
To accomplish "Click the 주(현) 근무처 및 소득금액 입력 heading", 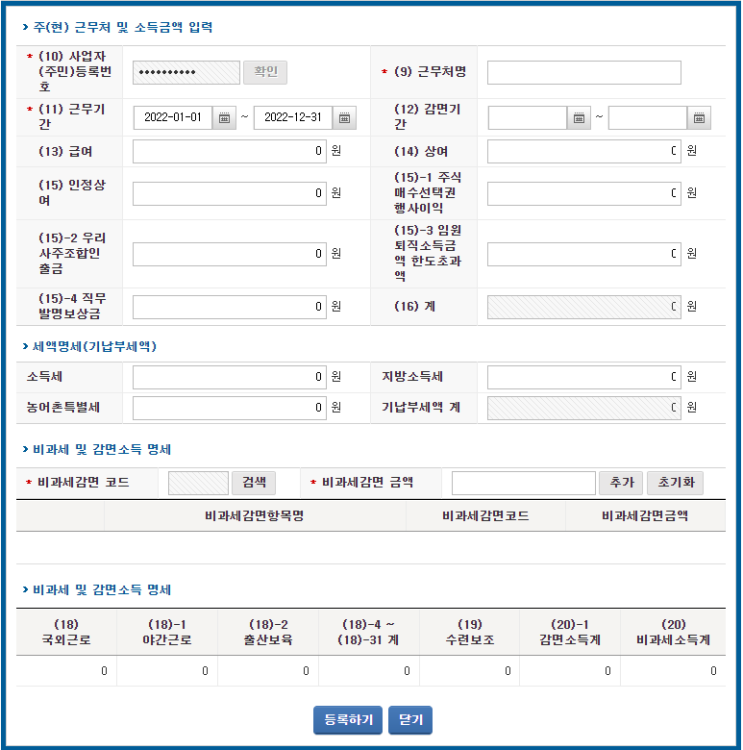I will pos(122,27).
